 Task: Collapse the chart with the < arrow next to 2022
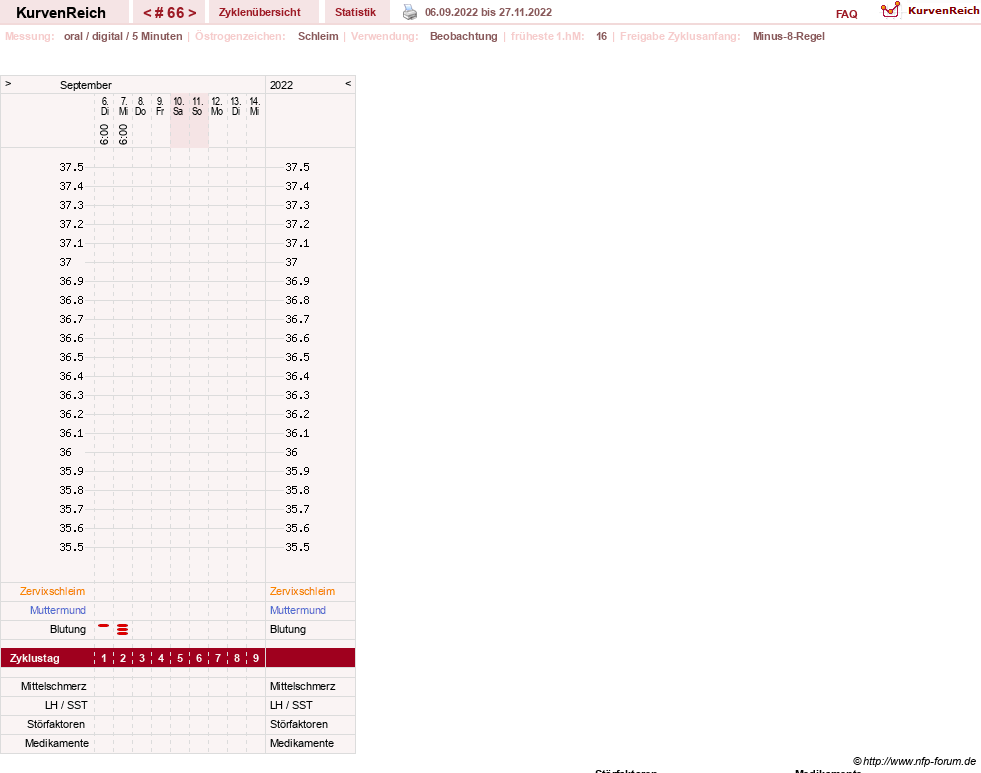click(x=348, y=83)
